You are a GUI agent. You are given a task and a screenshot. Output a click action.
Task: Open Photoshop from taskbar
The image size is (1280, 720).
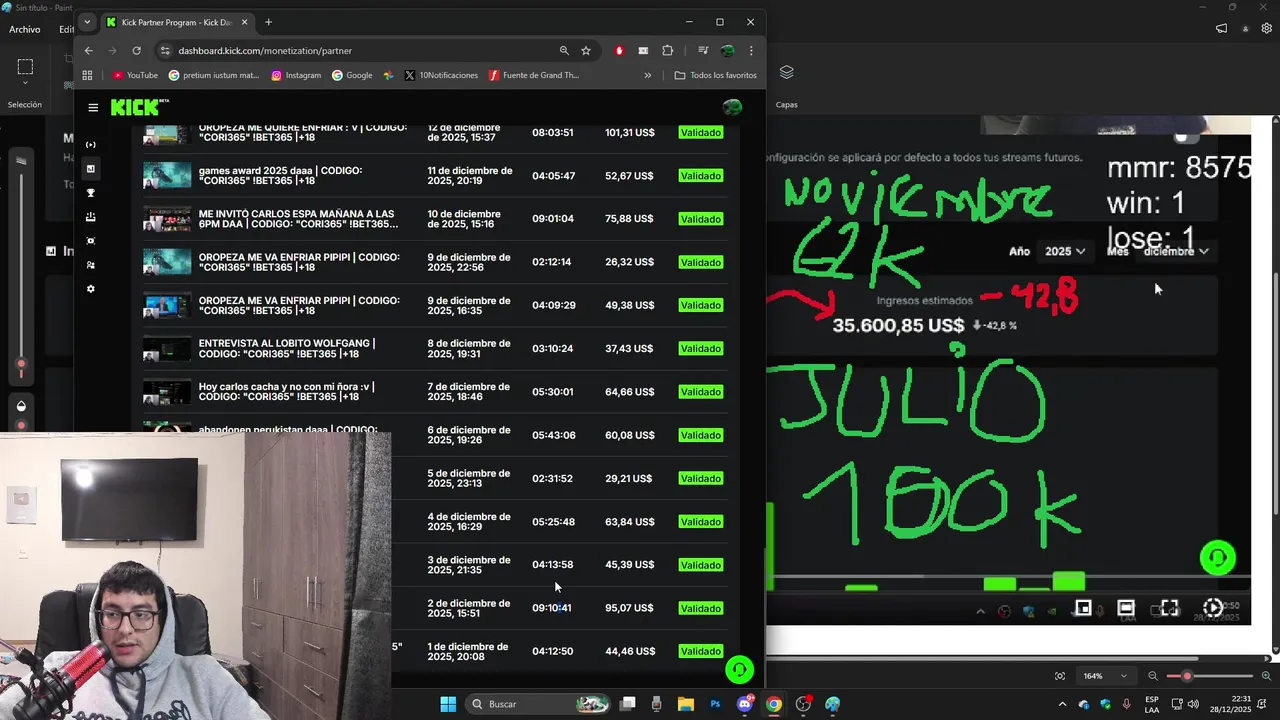(715, 704)
